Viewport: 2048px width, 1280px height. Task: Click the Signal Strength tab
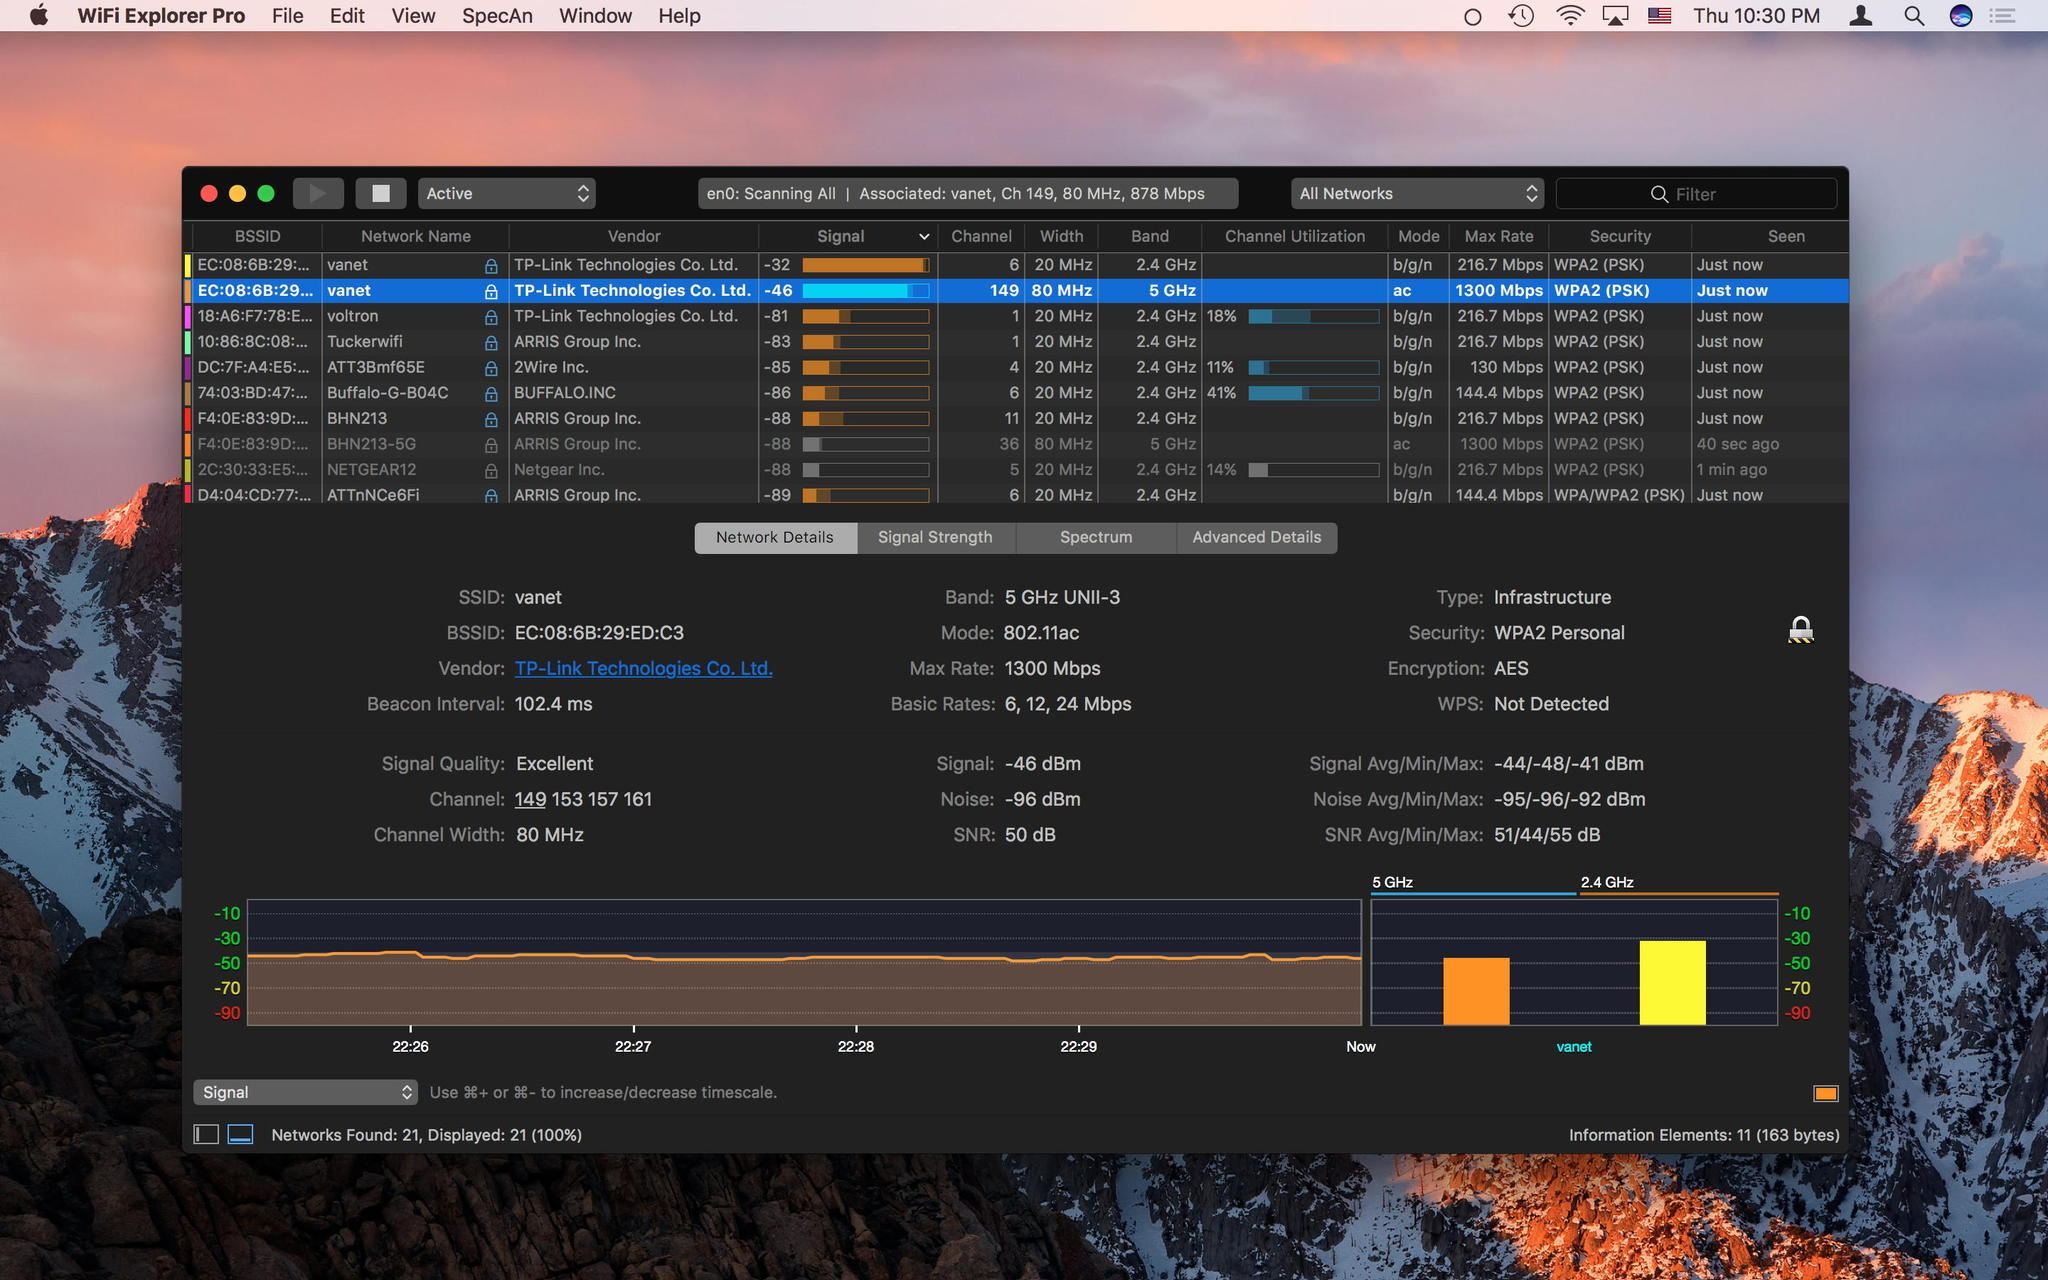[x=935, y=537]
